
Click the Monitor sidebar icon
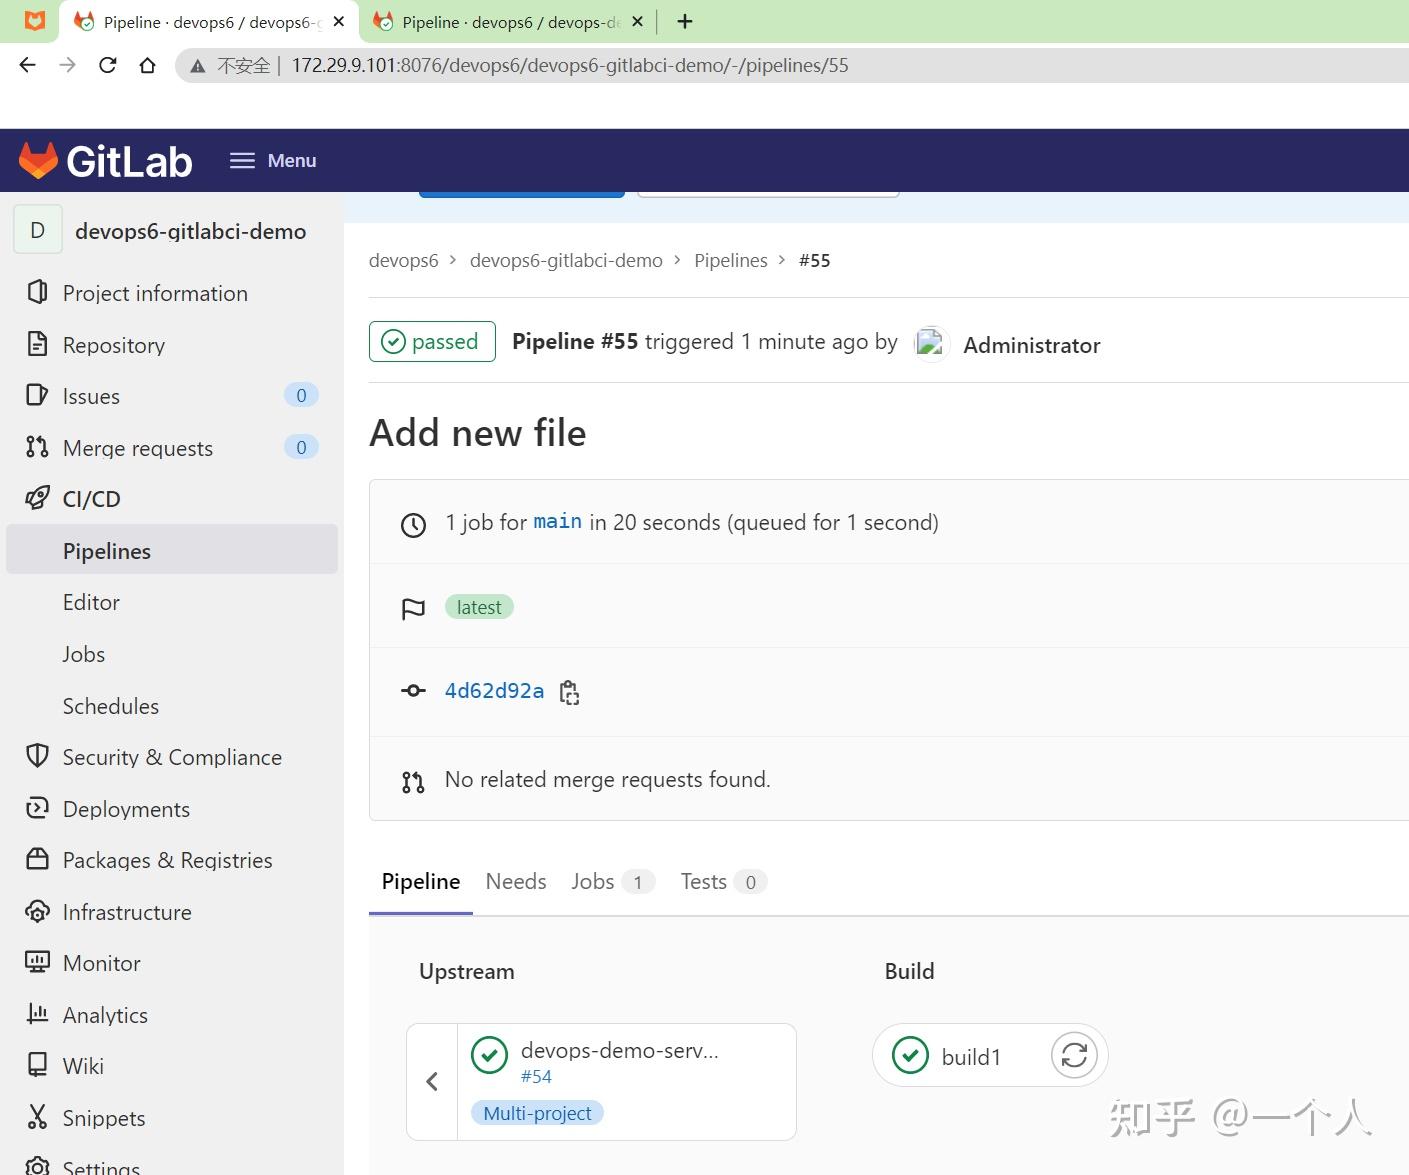coord(37,962)
